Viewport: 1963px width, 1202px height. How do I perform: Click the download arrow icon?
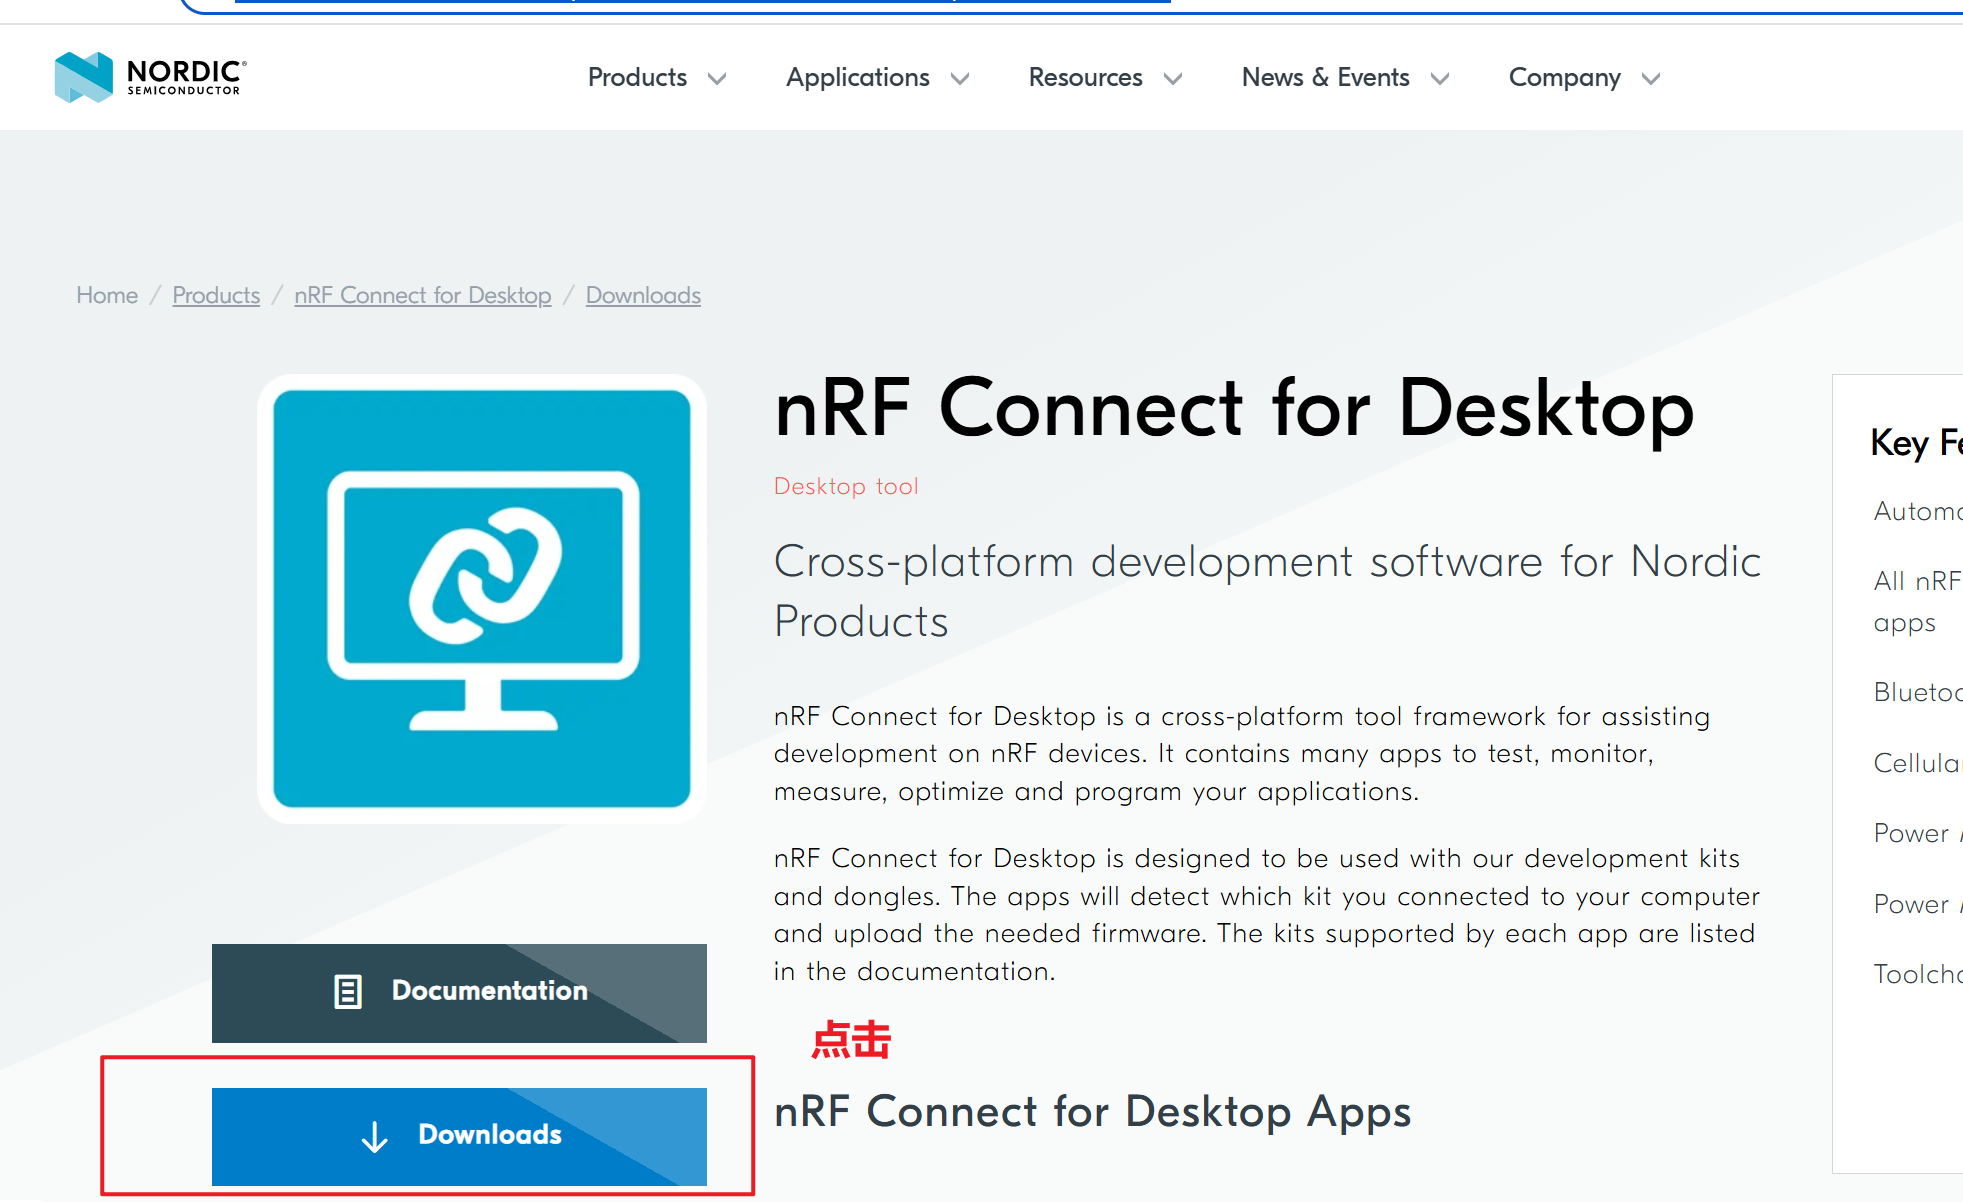coord(375,1136)
